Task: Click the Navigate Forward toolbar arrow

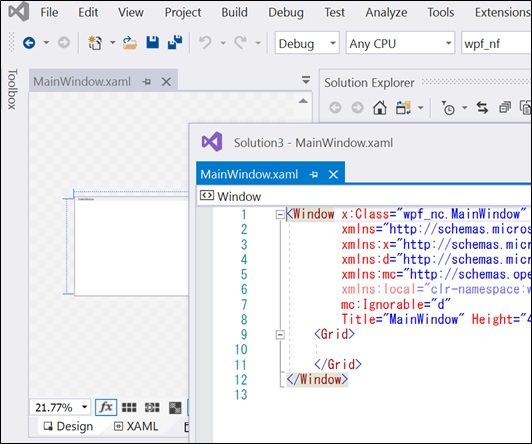Action: tap(64, 43)
